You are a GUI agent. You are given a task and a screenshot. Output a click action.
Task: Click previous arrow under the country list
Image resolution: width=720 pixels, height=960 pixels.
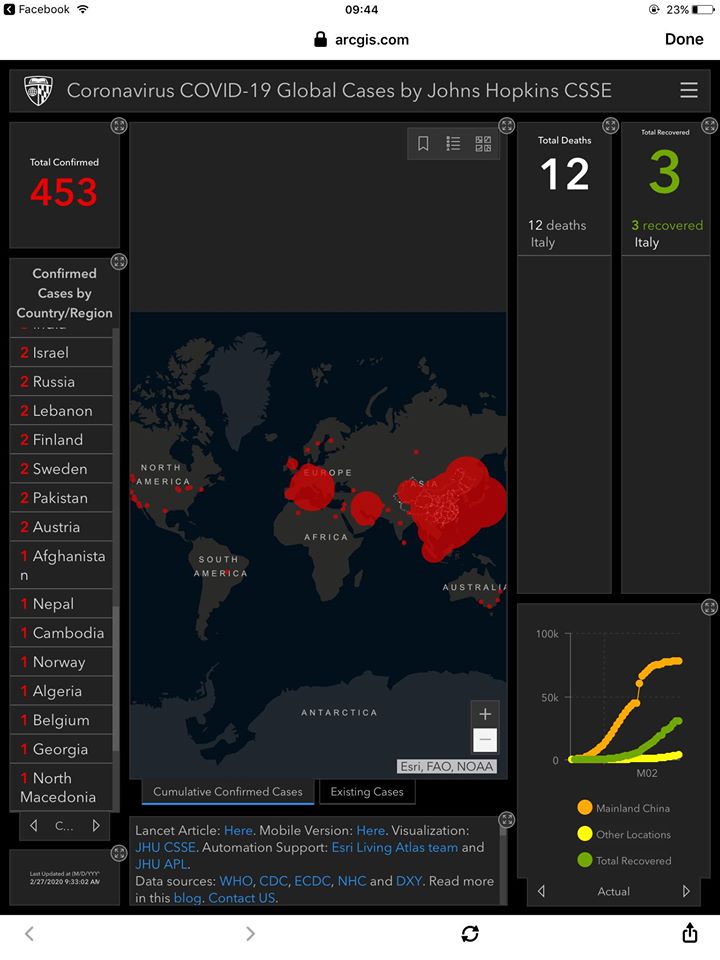(34, 826)
